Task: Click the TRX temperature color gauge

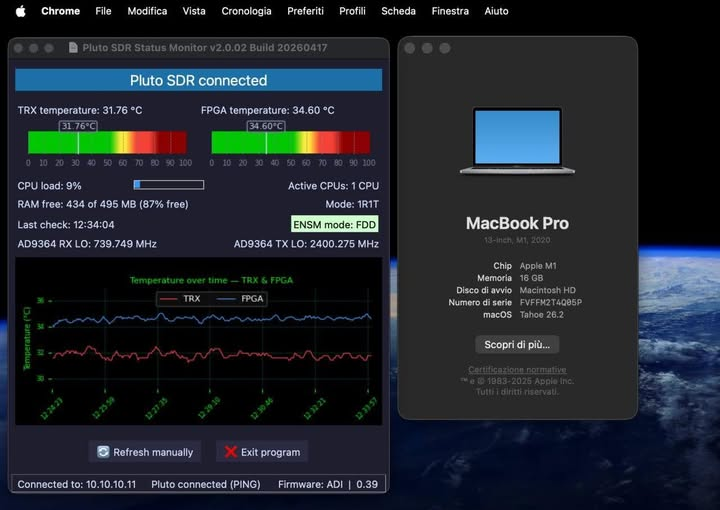Action: pos(107,142)
